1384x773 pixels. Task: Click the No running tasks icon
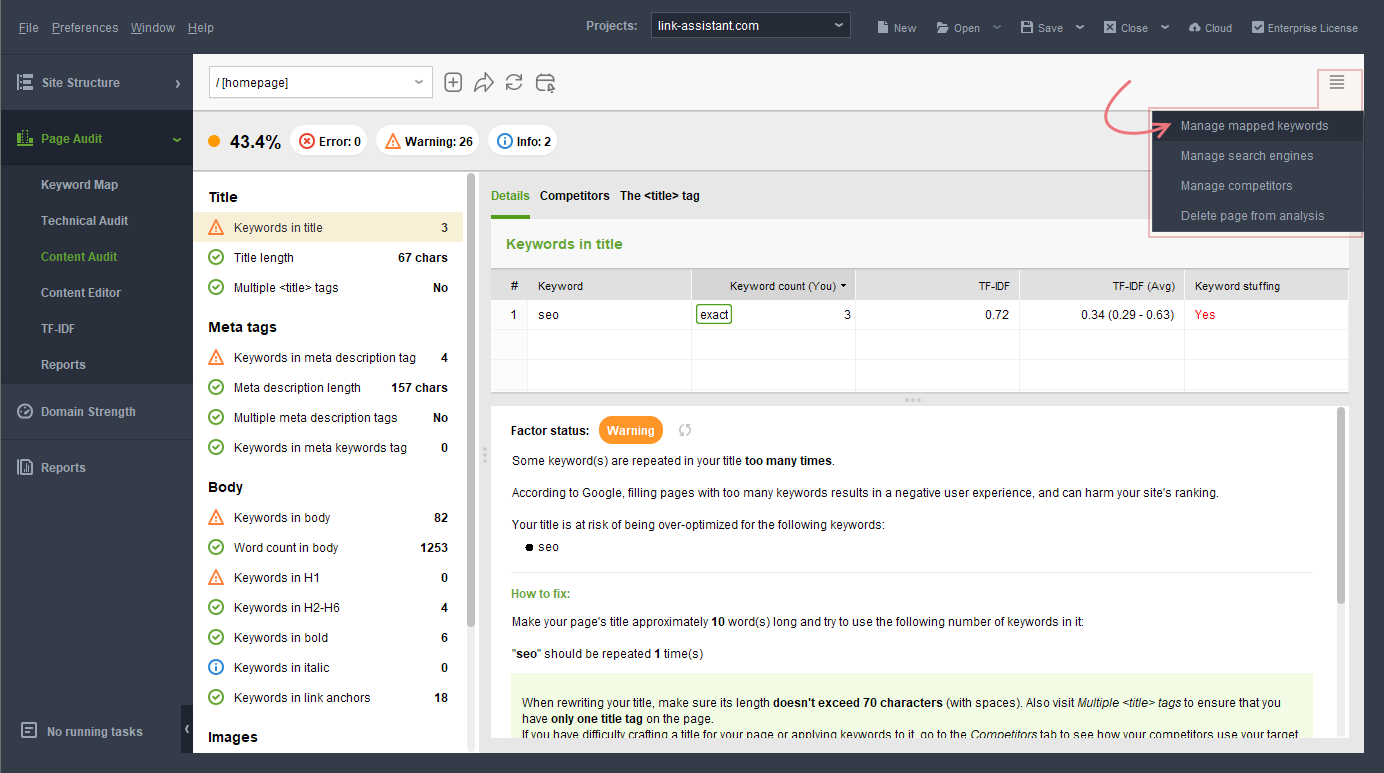point(29,731)
